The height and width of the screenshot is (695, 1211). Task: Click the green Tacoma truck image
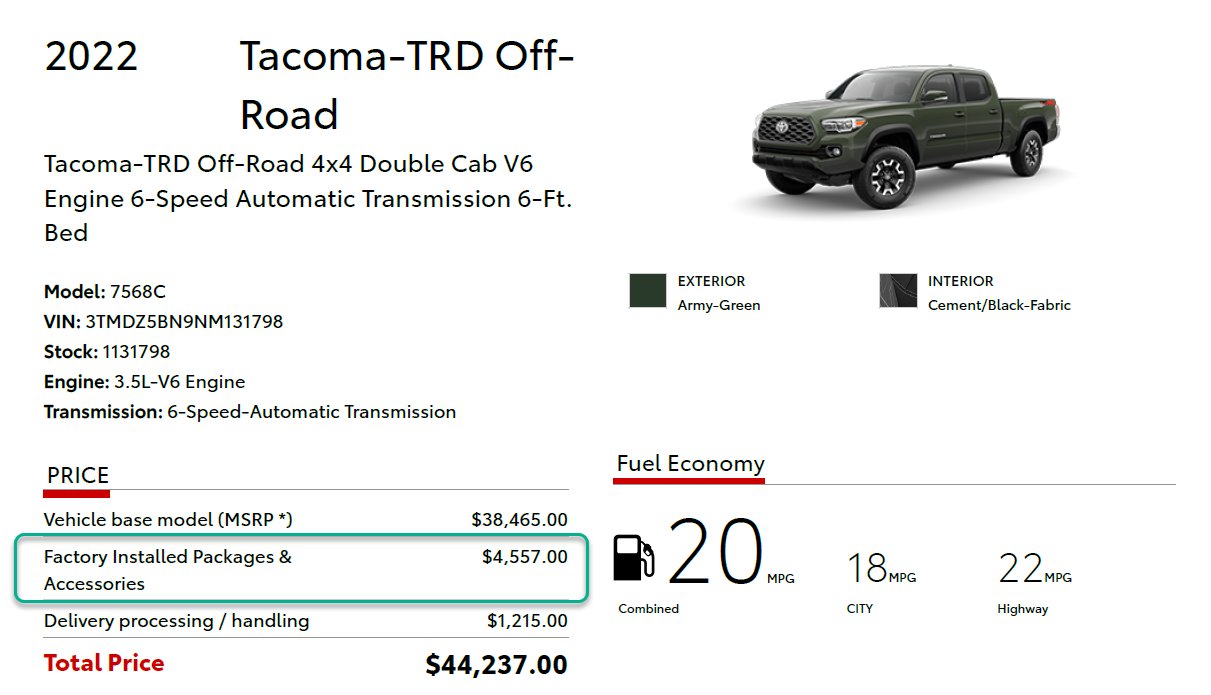click(x=902, y=135)
